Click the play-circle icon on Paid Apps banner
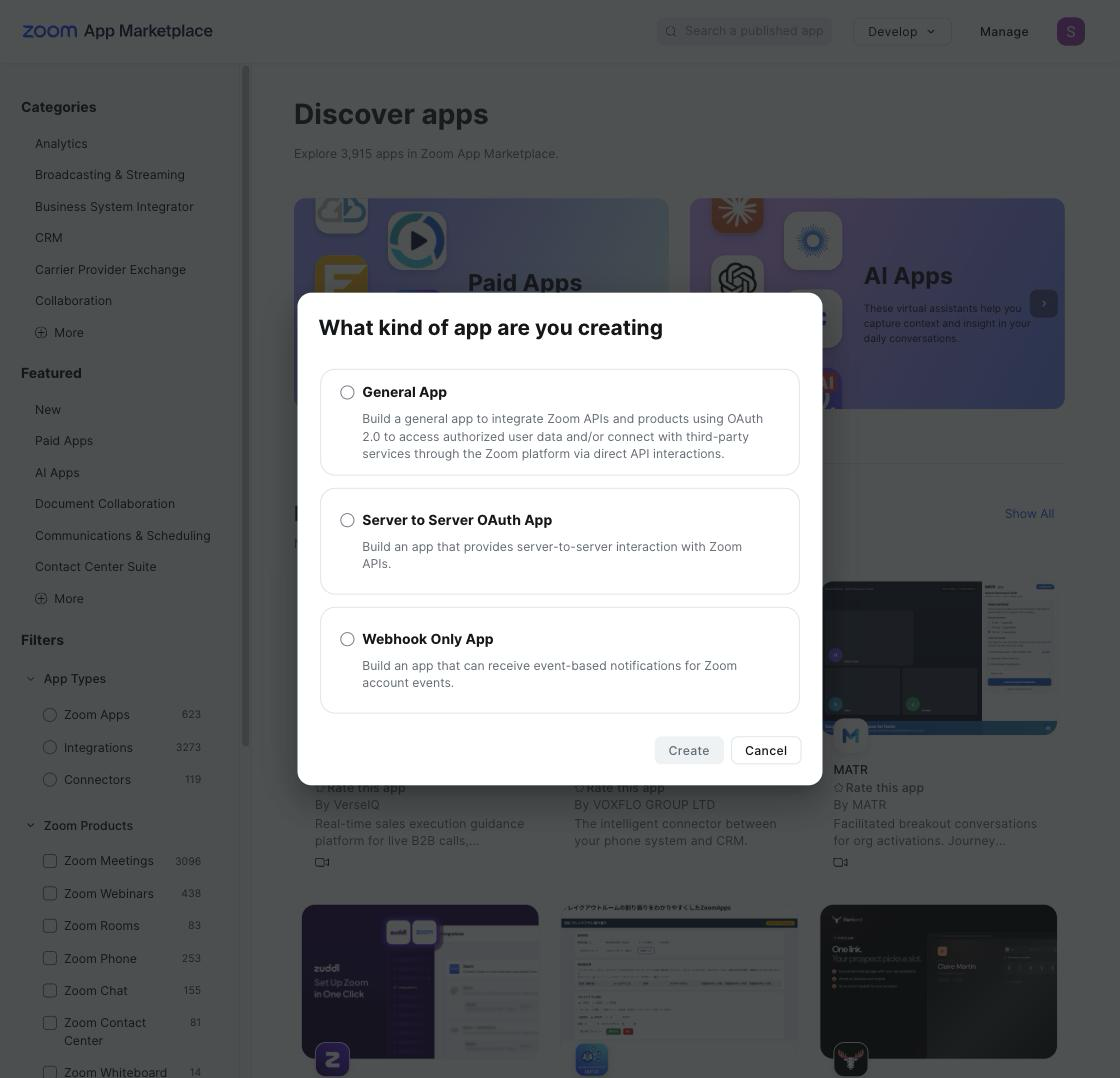The width and height of the screenshot is (1120, 1078). click(417, 241)
